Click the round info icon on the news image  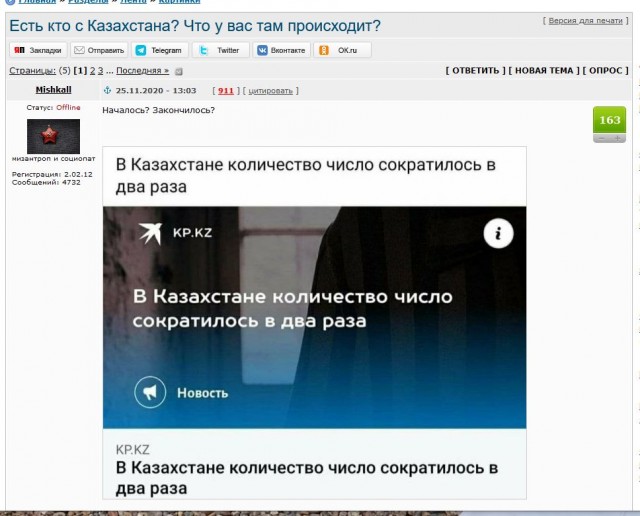498,234
